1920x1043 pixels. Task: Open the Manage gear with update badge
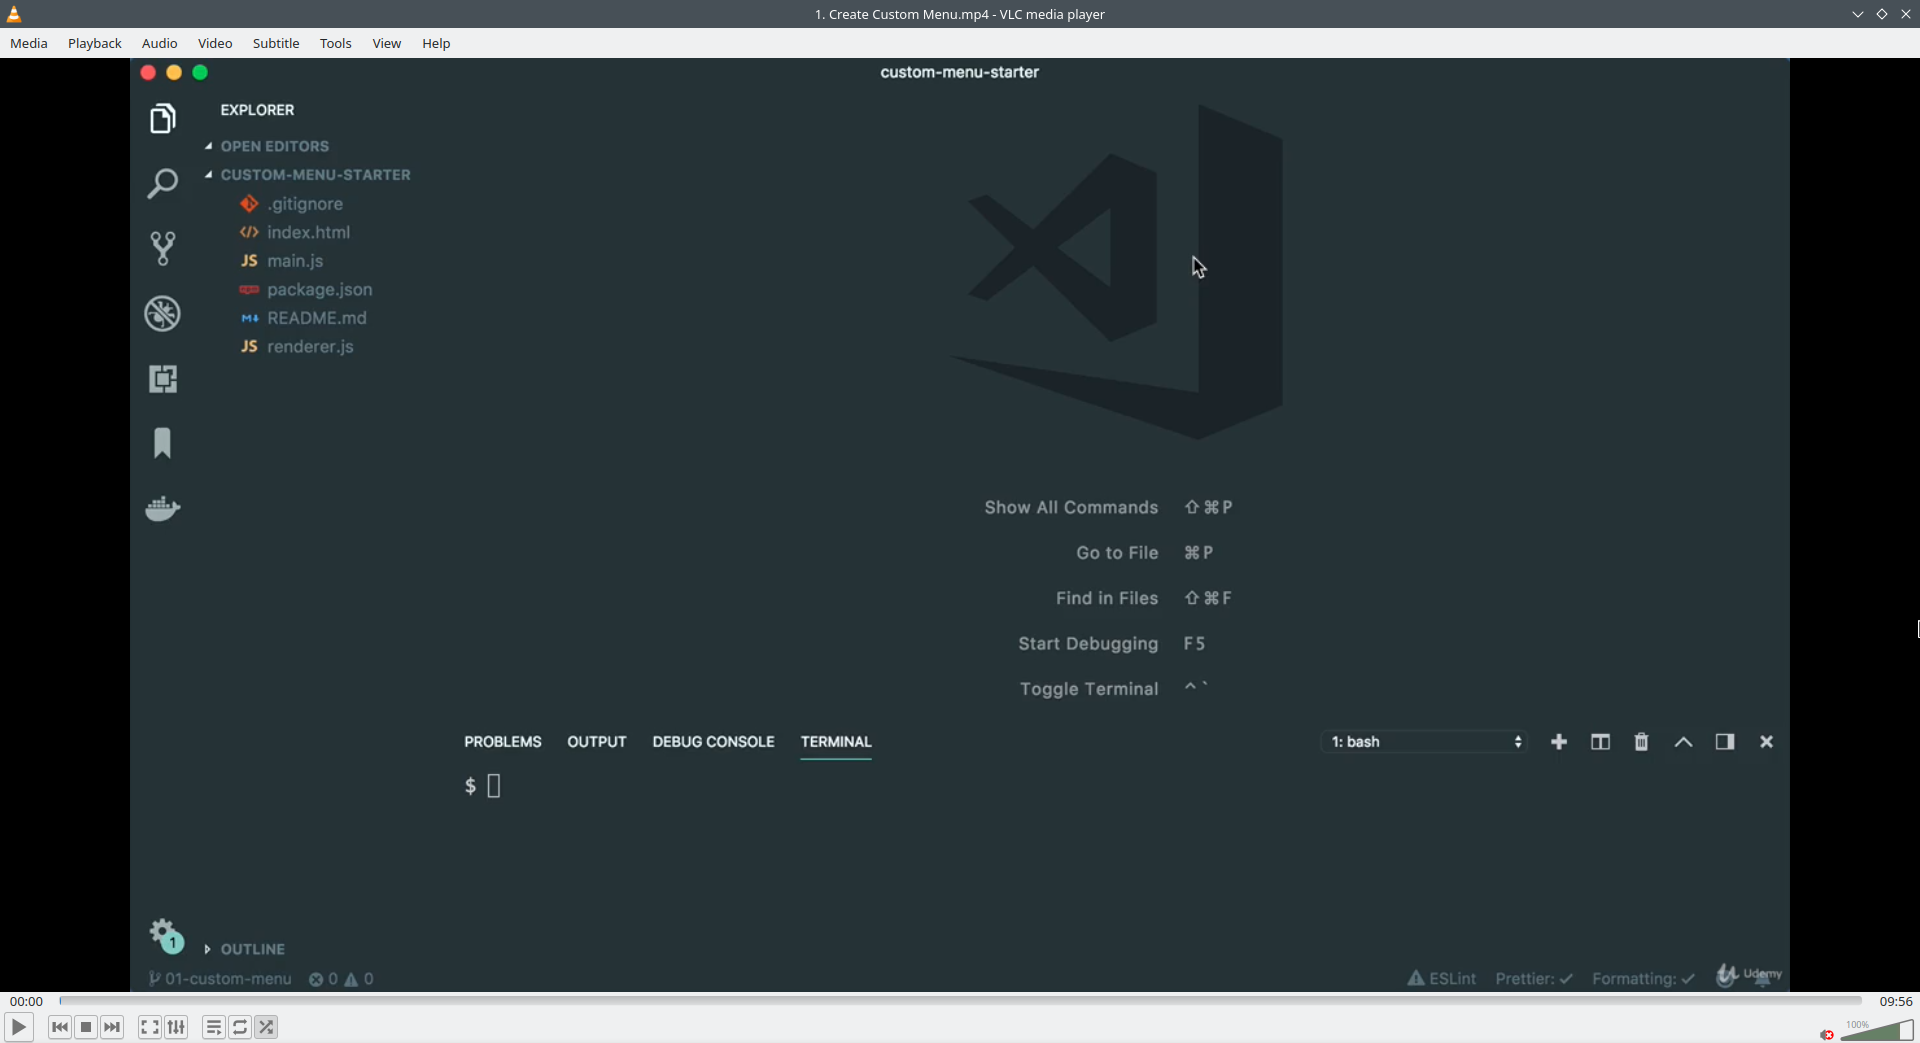click(166, 936)
